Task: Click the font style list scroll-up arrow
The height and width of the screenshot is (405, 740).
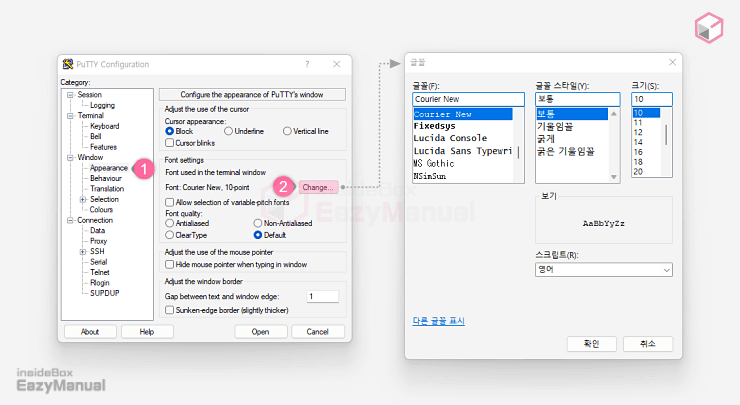Action: [x=614, y=114]
